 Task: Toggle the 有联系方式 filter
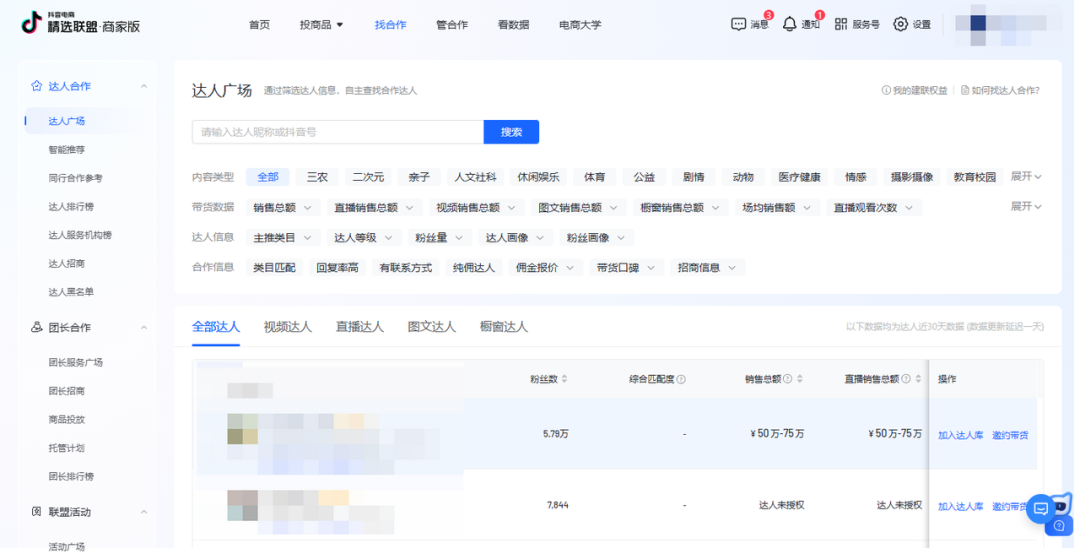[406, 267]
